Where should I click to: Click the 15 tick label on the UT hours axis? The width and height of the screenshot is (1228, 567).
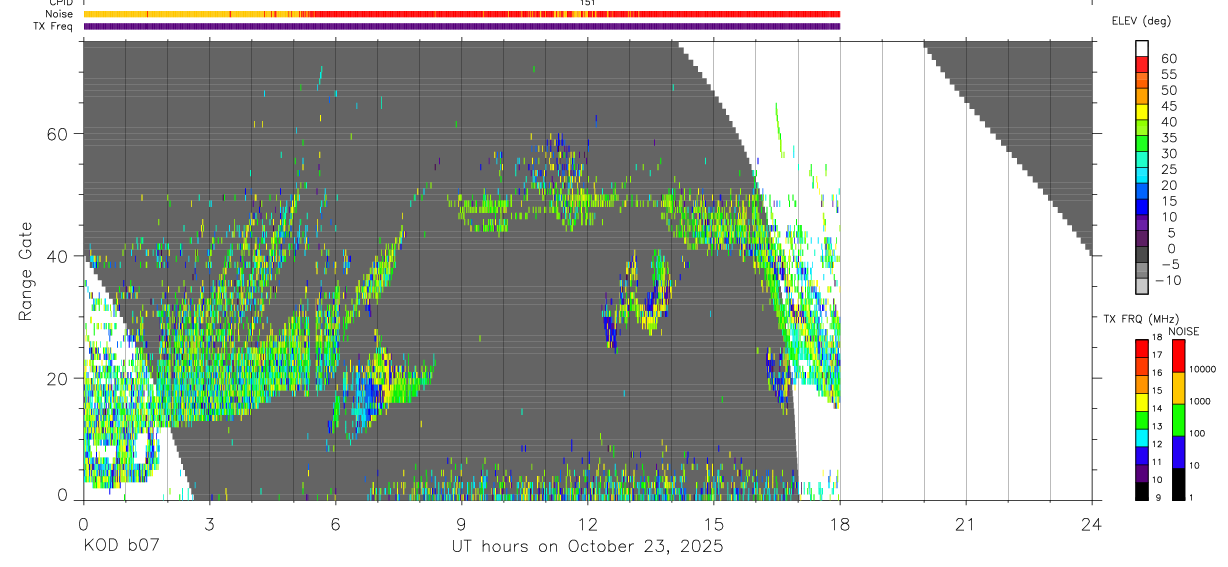[713, 525]
